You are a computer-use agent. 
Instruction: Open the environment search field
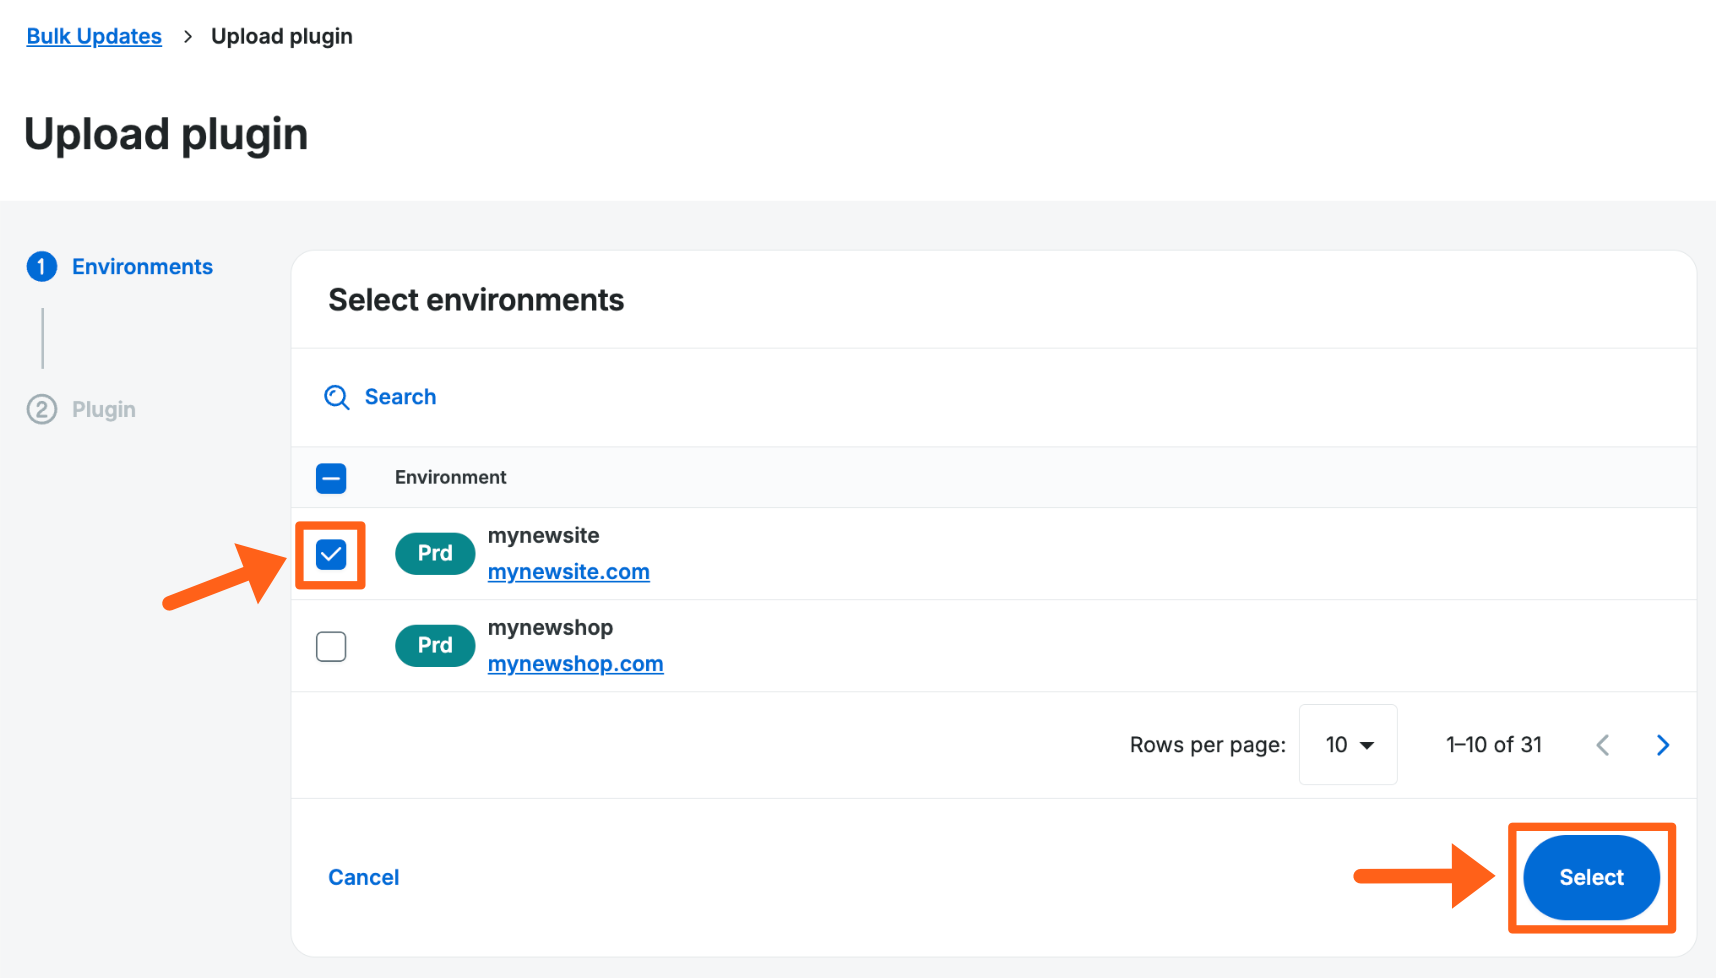click(x=400, y=397)
